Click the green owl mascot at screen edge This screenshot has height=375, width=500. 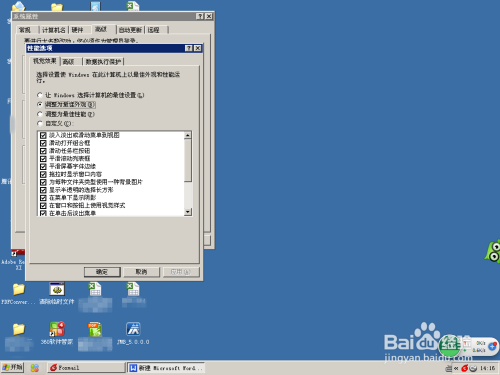(x=493, y=252)
